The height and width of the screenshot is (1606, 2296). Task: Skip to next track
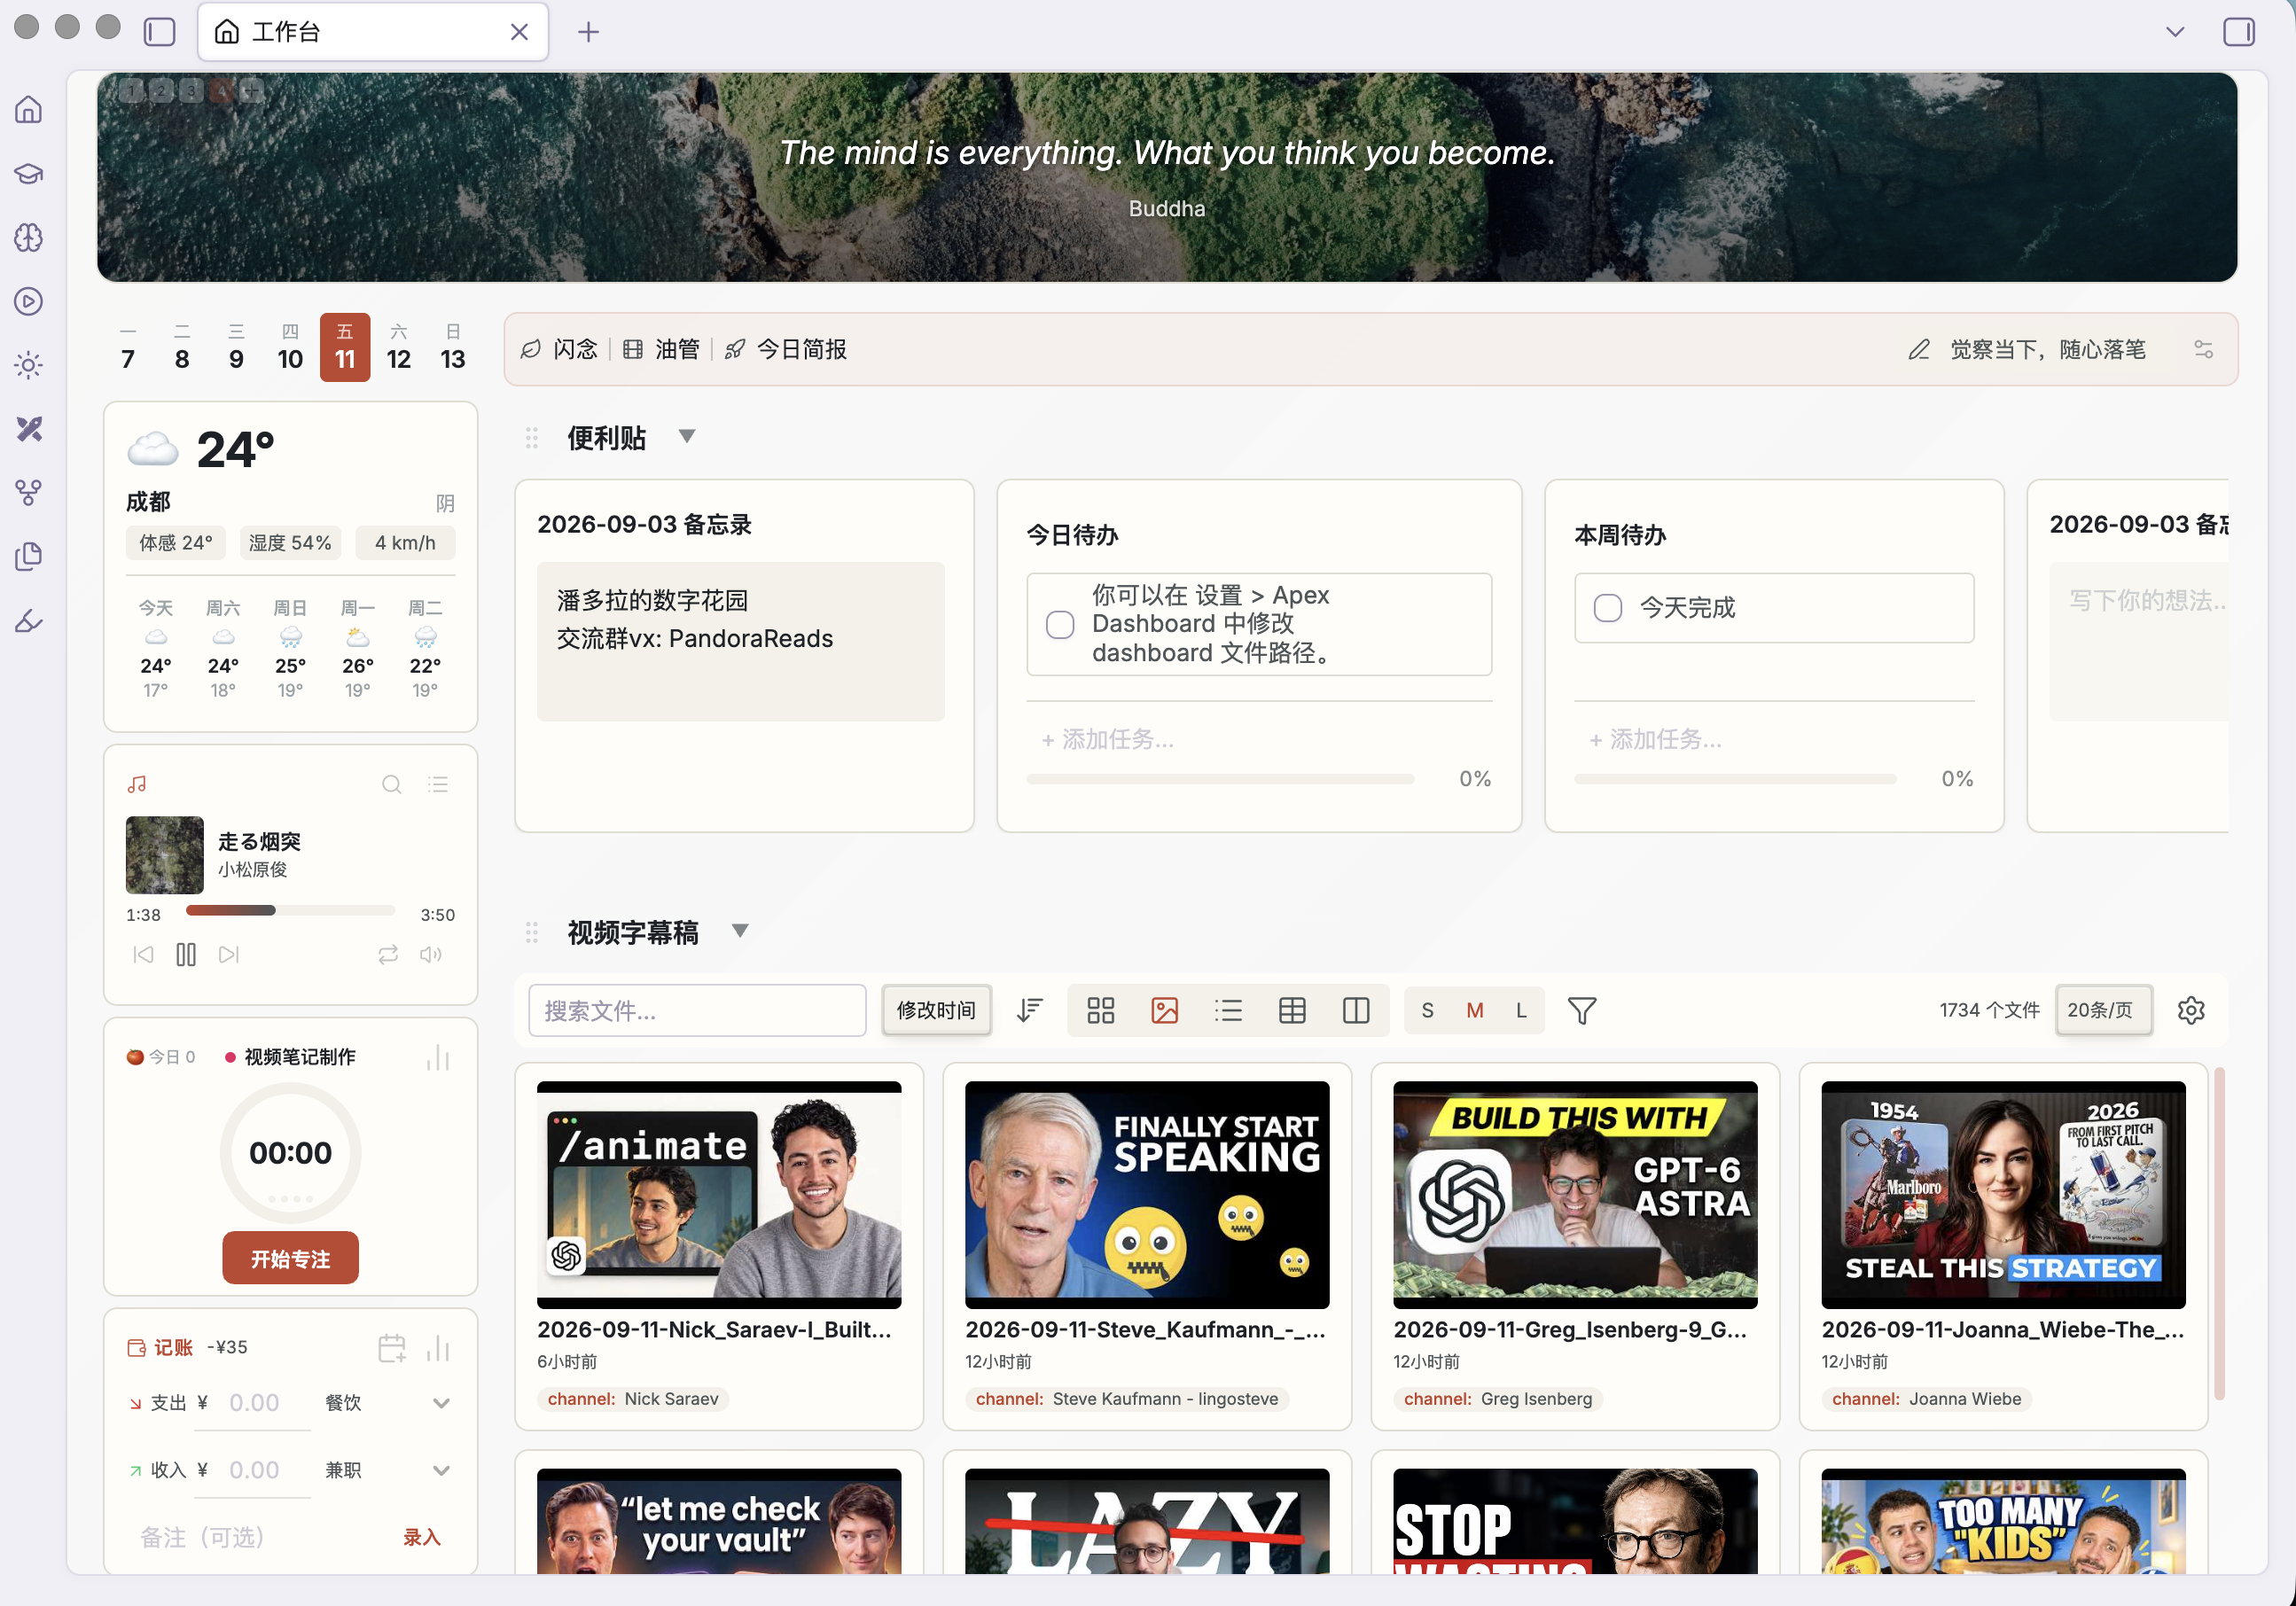point(229,955)
